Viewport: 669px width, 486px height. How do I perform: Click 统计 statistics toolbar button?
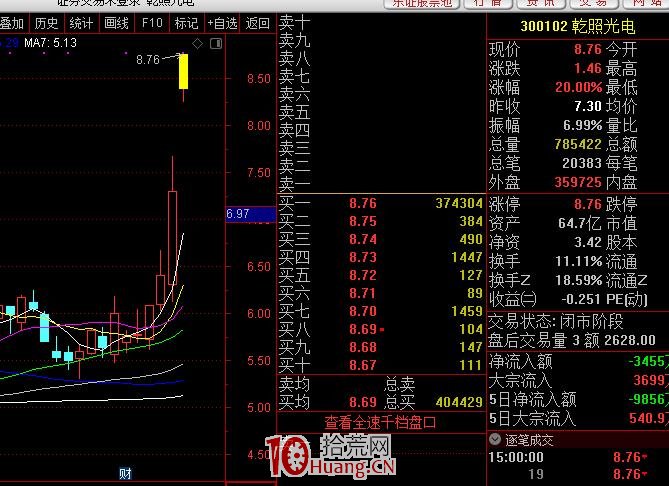(x=81, y=23)
